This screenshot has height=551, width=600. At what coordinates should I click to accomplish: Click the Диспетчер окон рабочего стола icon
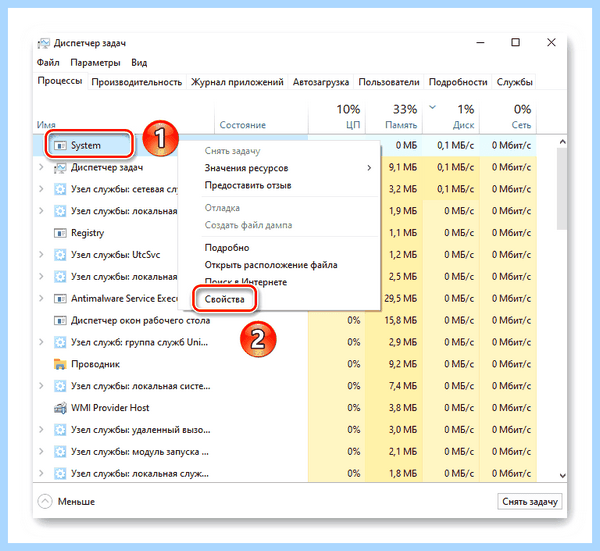coord(60,320)
